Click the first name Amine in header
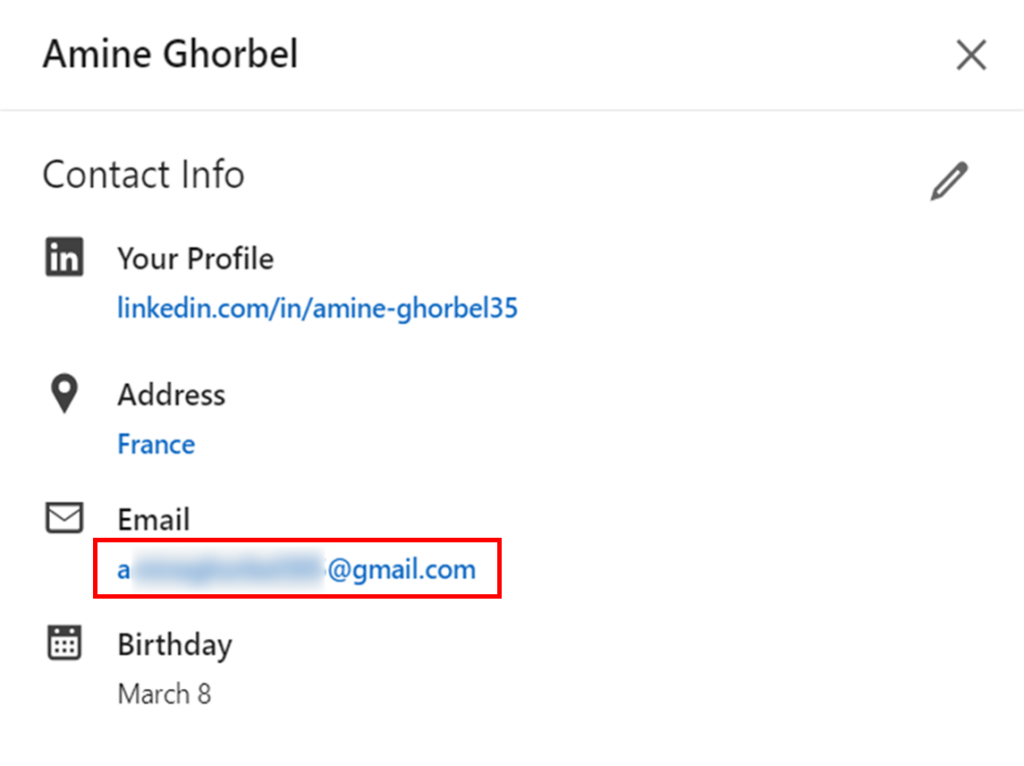The image size is (1024, 766). tap(96, 54)
